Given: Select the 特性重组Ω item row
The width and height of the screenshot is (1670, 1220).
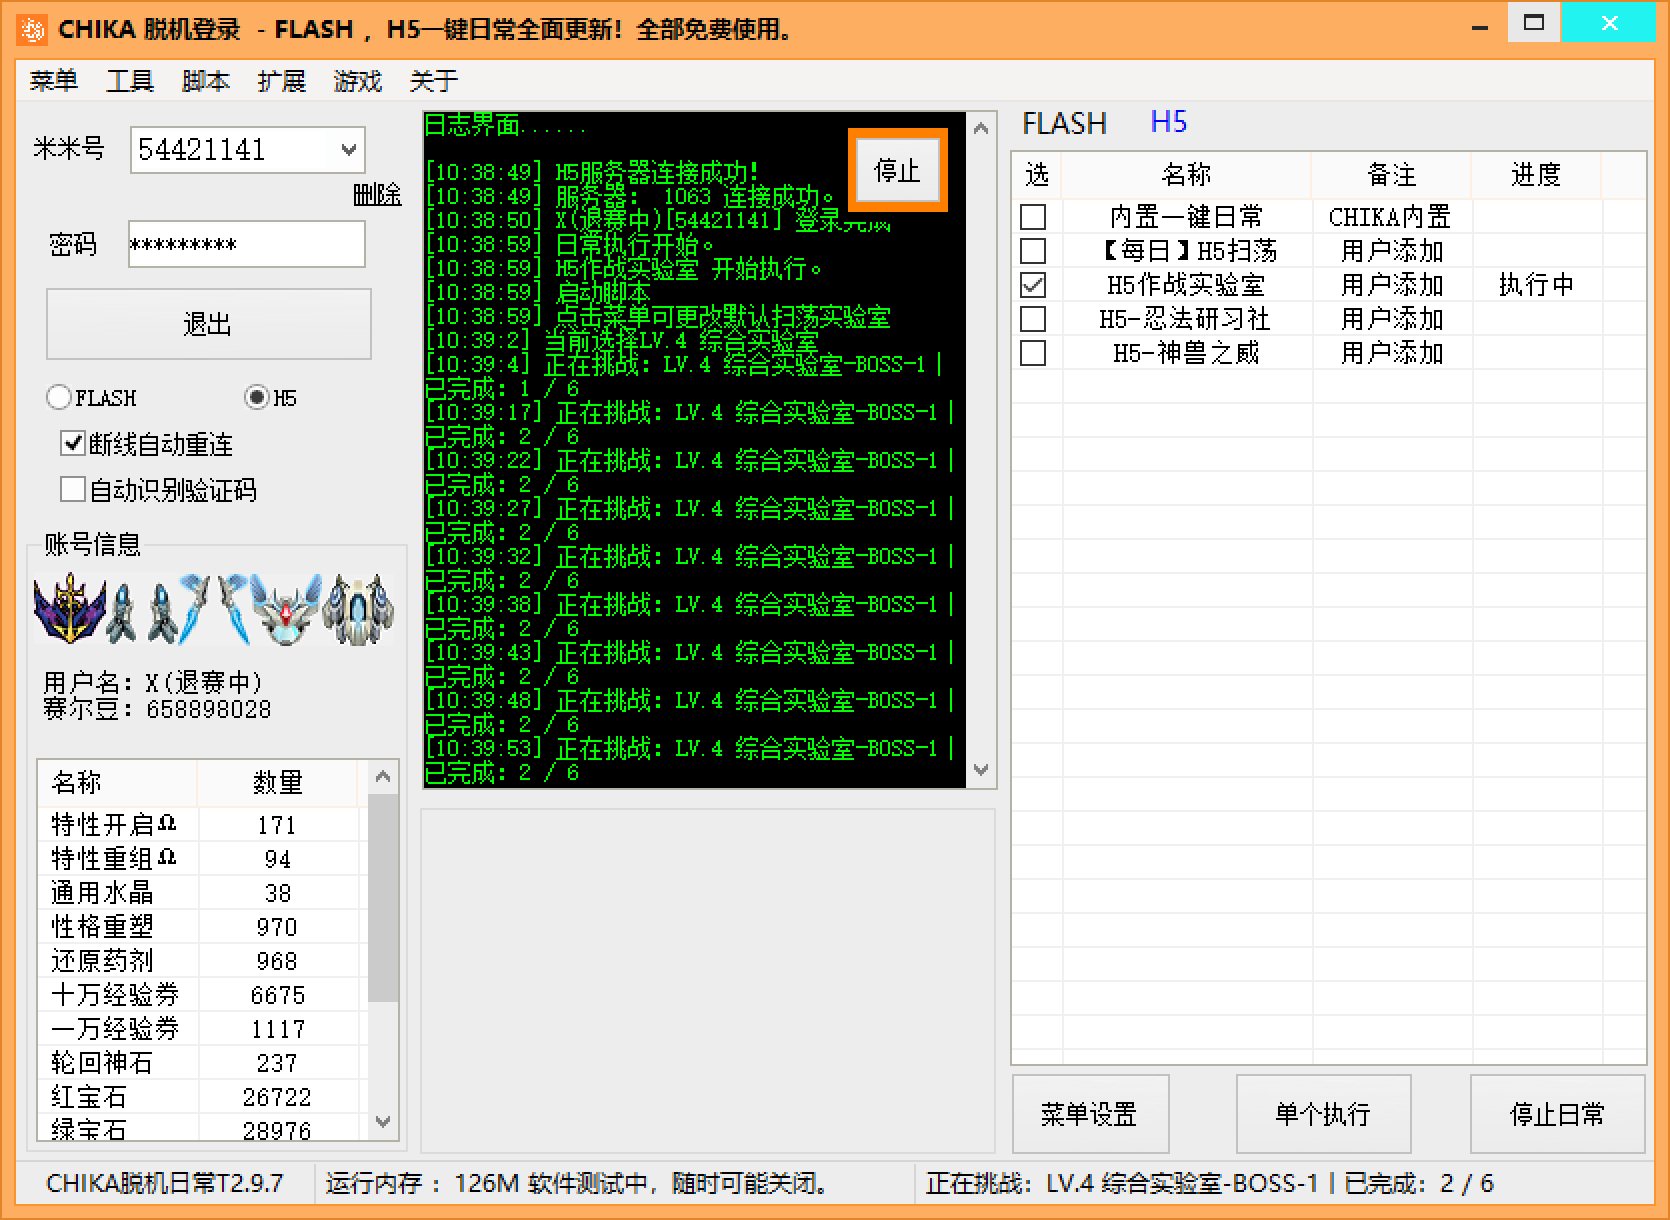Looking at the screenshot, I should [x=203, y=859].
